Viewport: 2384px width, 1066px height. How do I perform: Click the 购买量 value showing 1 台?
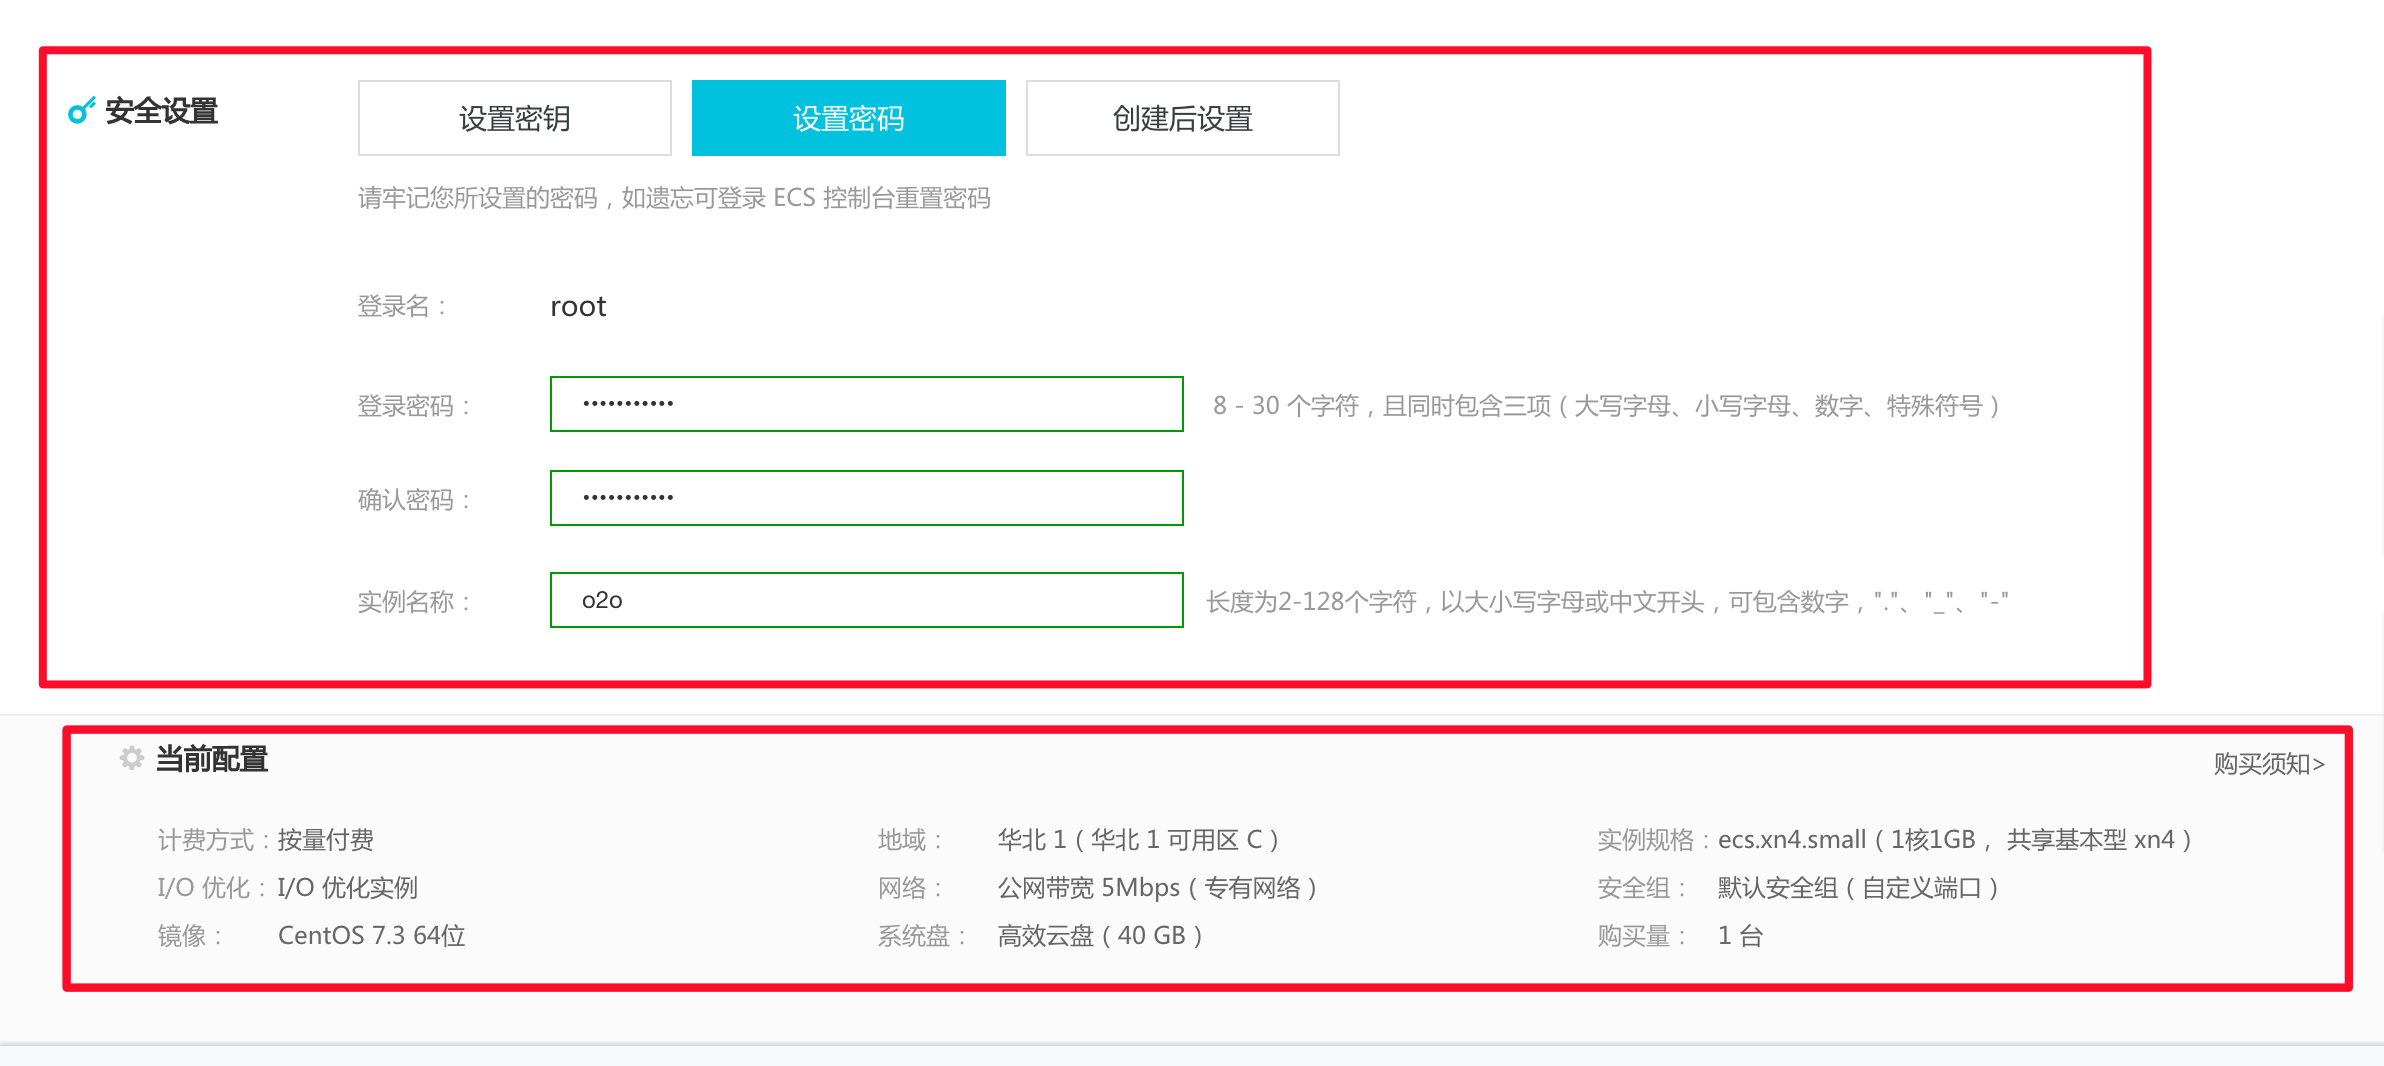point(1741,934)
